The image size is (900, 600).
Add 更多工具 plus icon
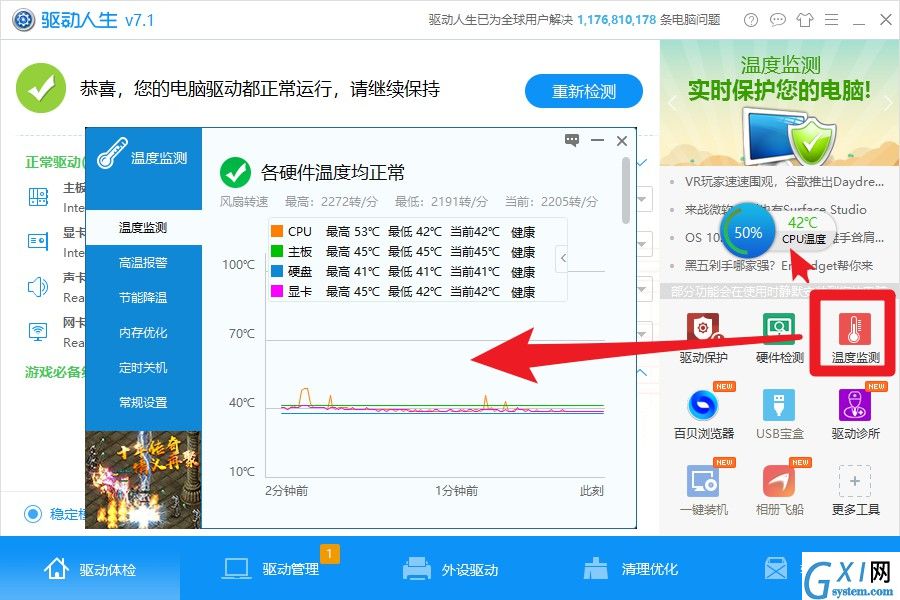(855, 481)
